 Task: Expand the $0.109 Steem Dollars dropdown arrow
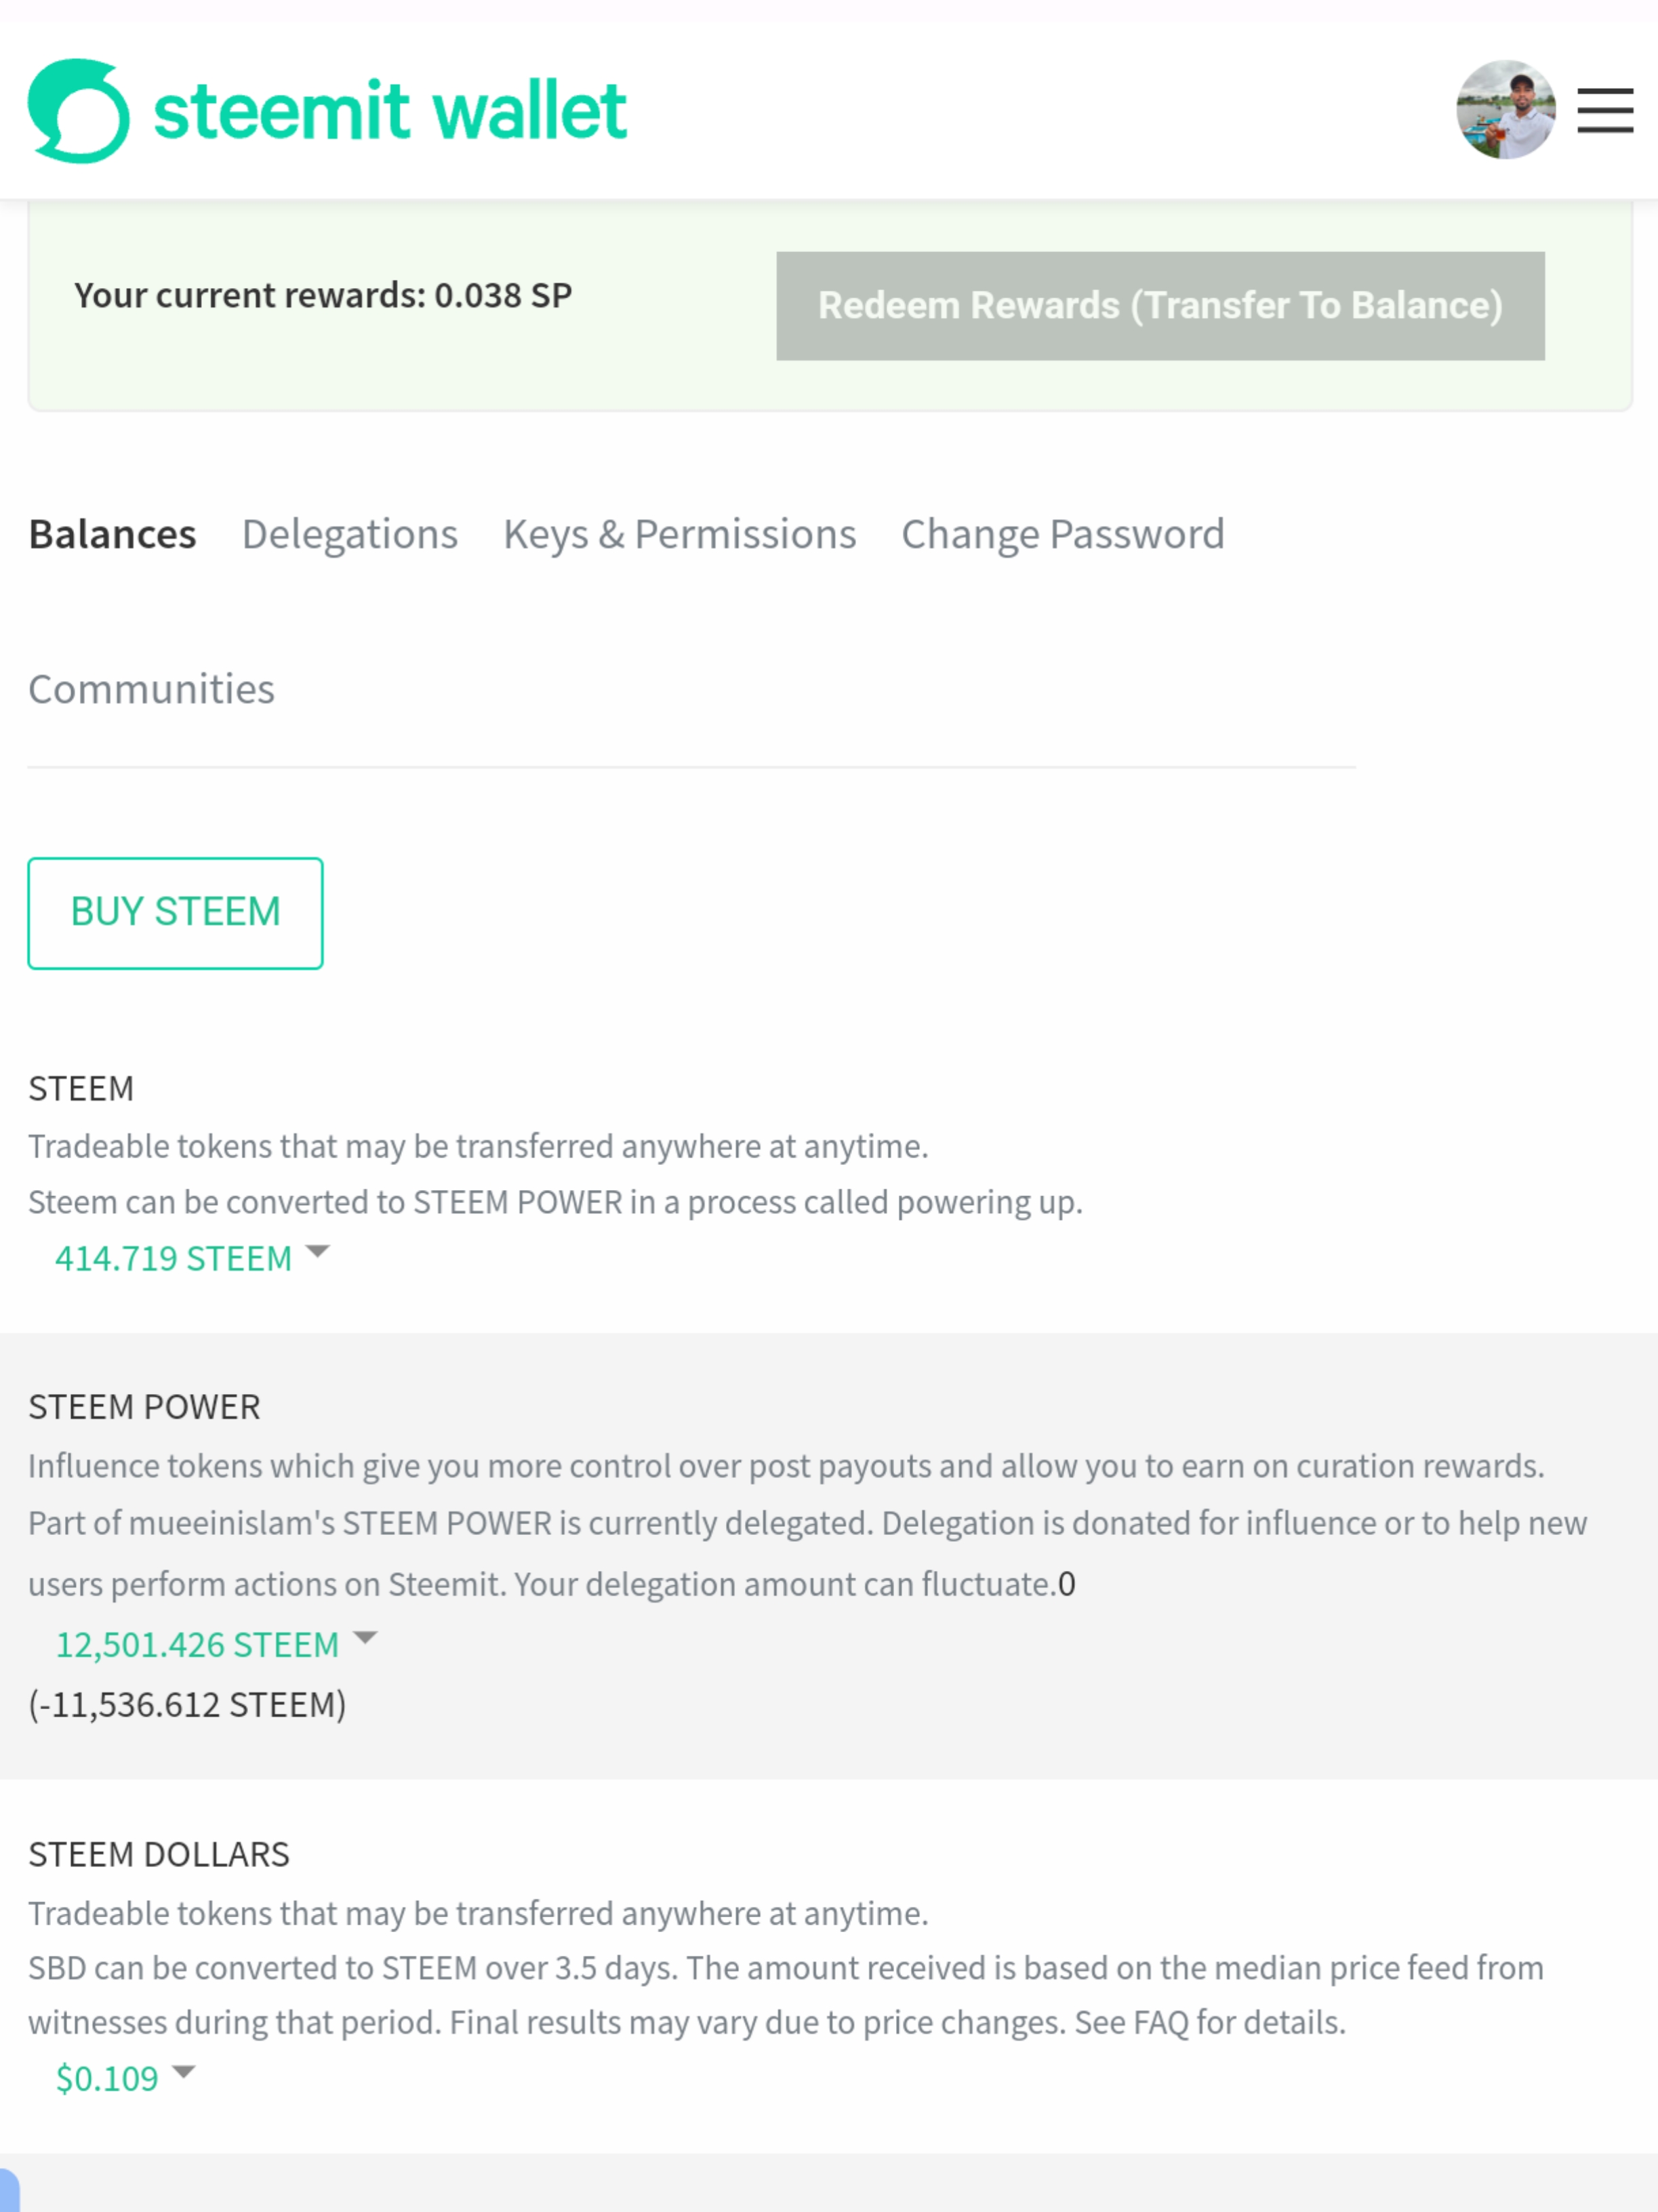click(x=183, y=2072)
